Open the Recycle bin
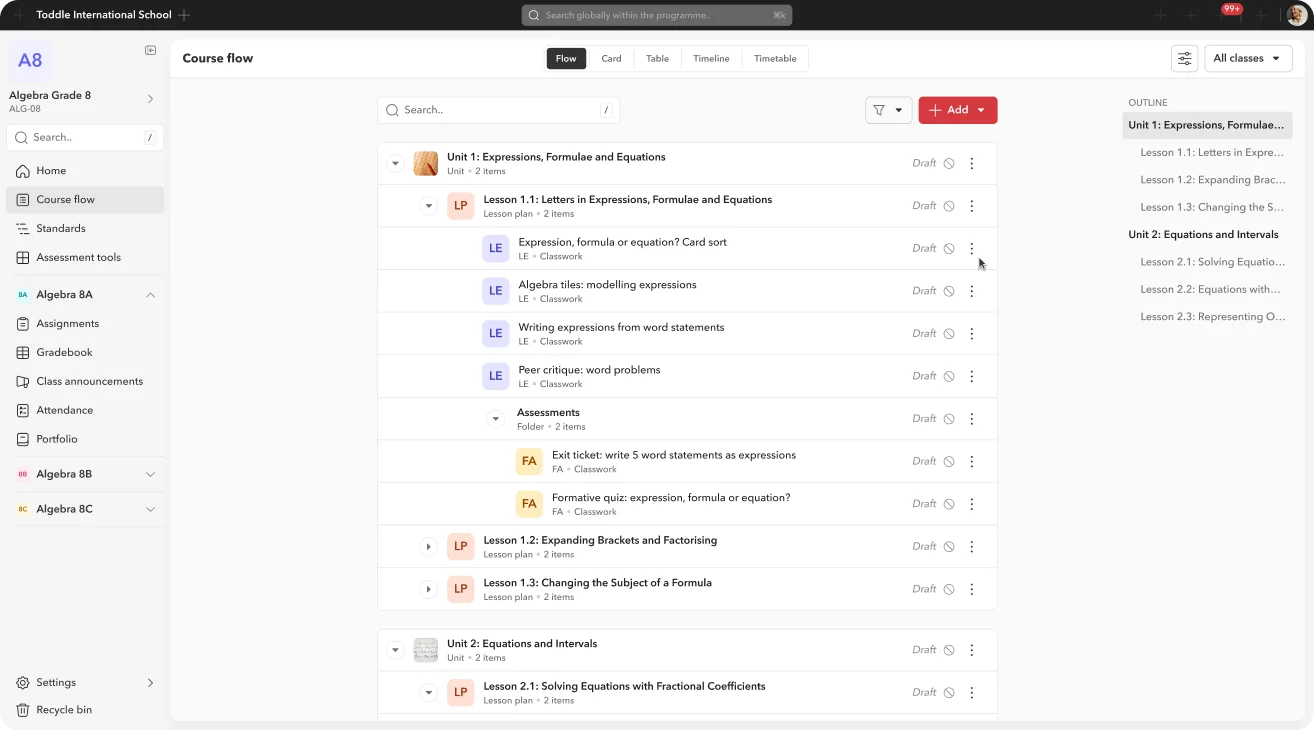The image size is (1314, 730). click(x=85, y=710)
